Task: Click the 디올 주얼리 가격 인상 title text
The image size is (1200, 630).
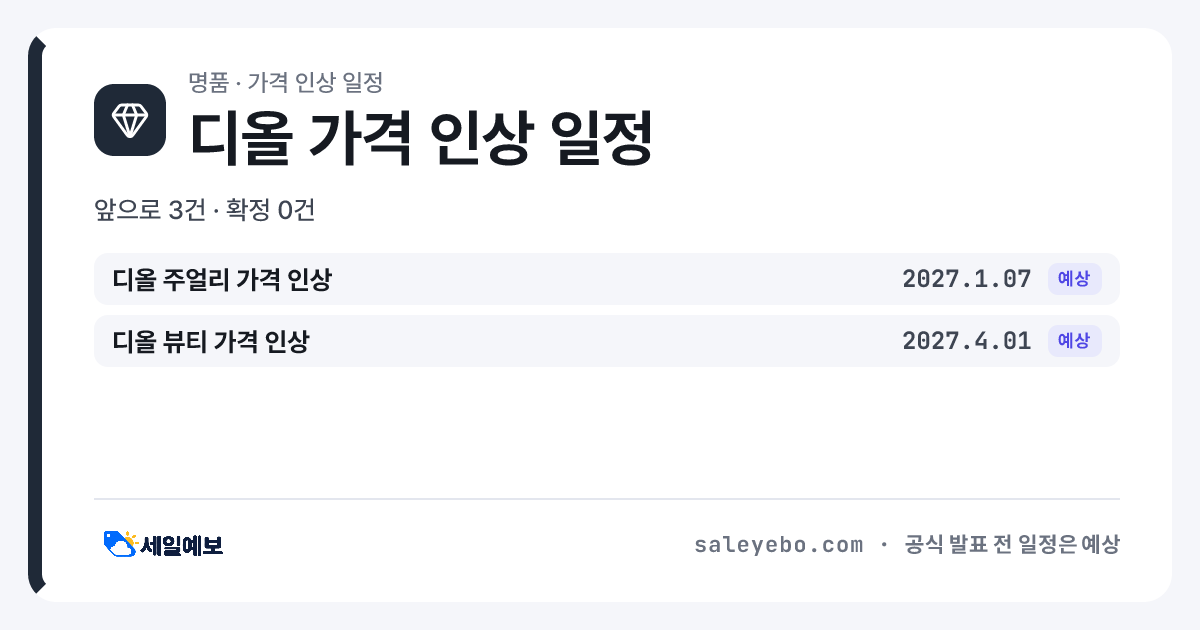Action: (x=222, y=279)
